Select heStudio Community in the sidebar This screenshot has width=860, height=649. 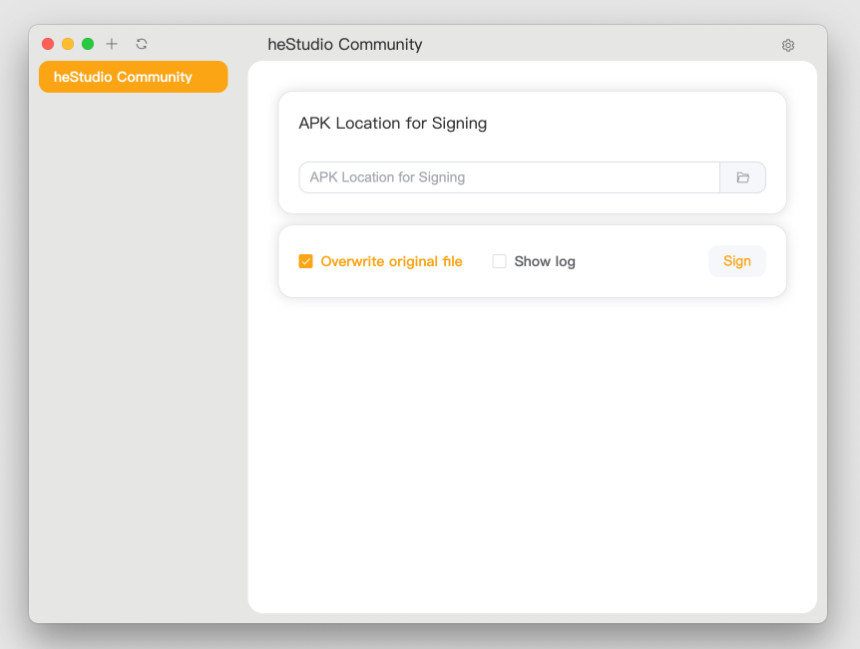click(133, 77)
